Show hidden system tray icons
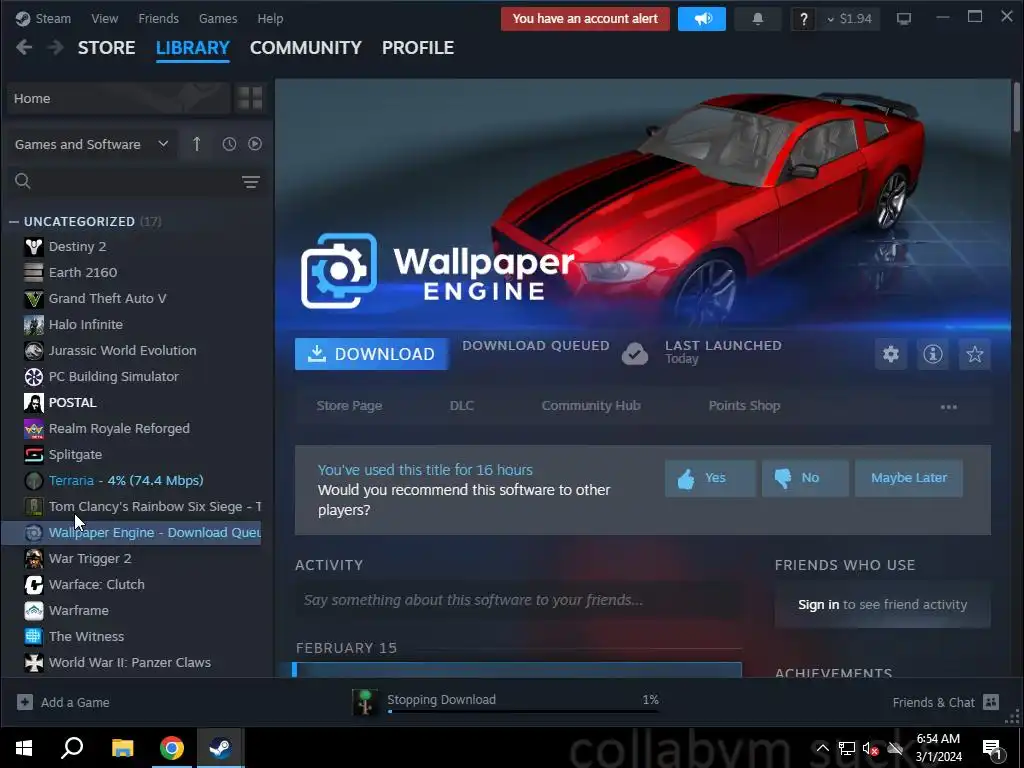The height and width of the screenshot is (768, 1024). [822, 748]
